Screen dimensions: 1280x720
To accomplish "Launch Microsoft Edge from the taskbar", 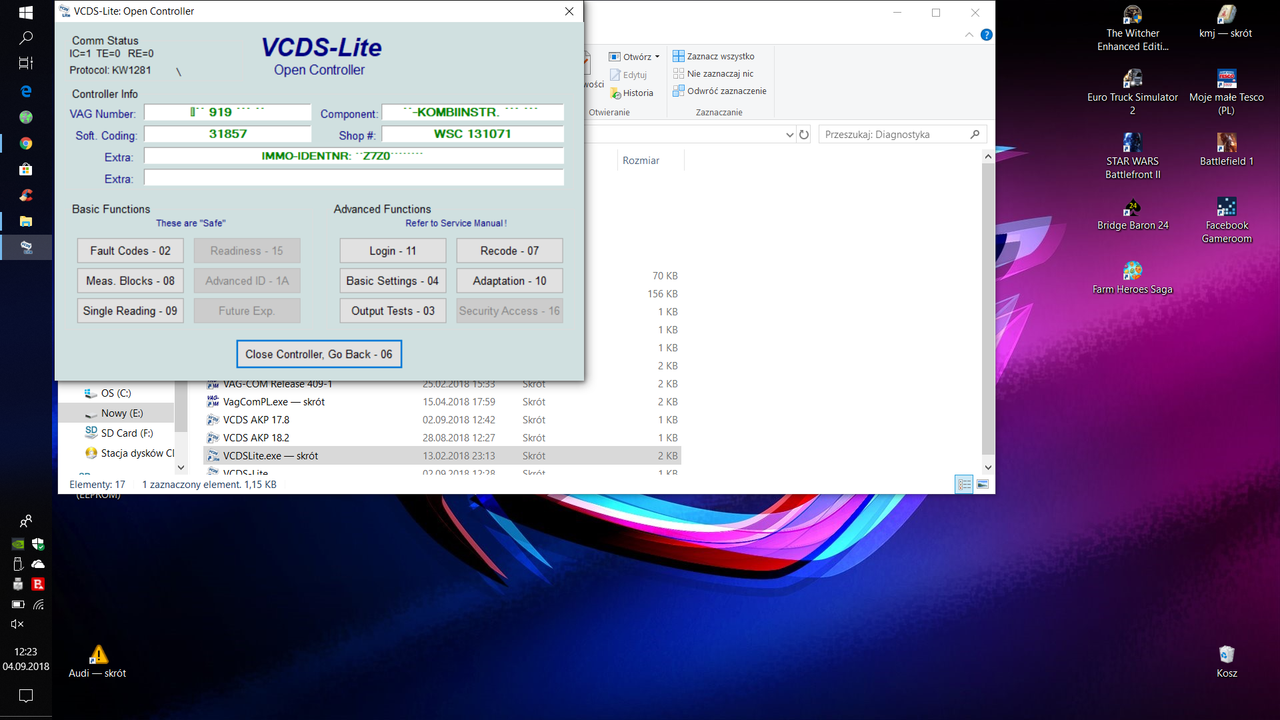I will pyautogui.click(x=26, y=90).
